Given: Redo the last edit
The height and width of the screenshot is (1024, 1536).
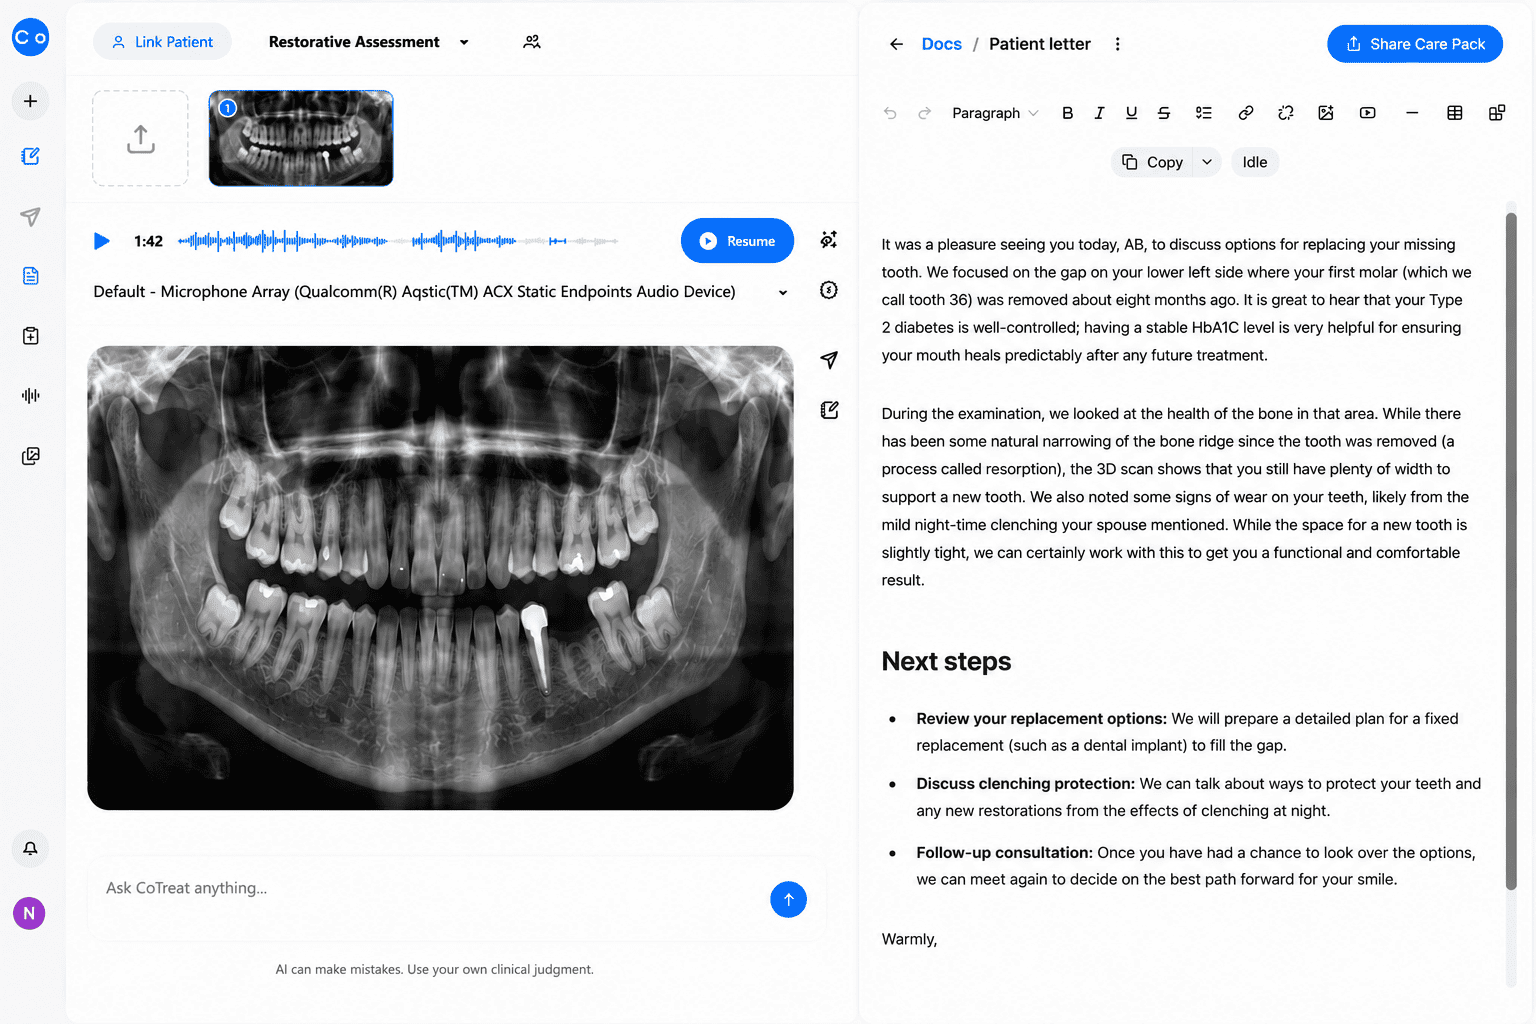Looking at the screenshot, I should [925, 113].
